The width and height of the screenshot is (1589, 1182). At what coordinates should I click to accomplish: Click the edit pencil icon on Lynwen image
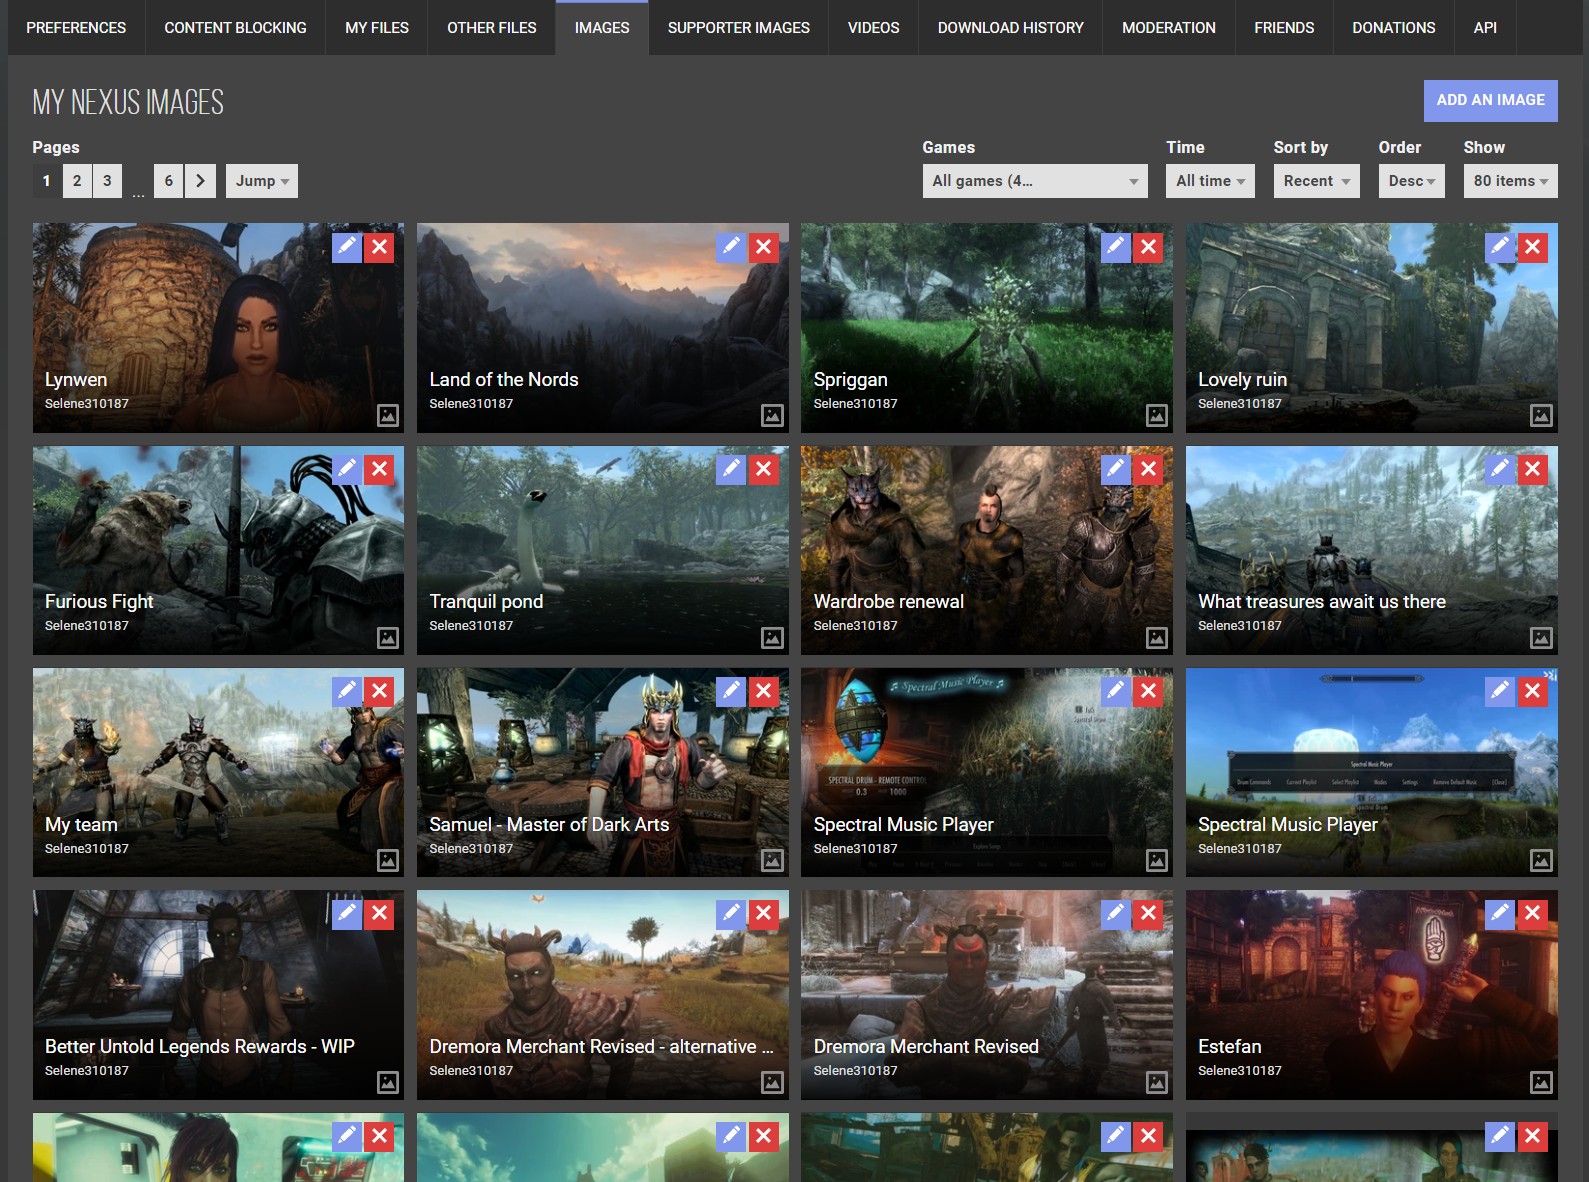pyautogui.click(x=347, y=247)
